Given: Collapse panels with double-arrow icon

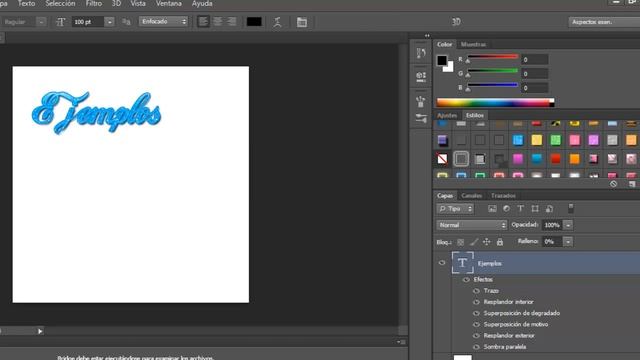Looking at the screenshot, I should click(x=427, y=36).
